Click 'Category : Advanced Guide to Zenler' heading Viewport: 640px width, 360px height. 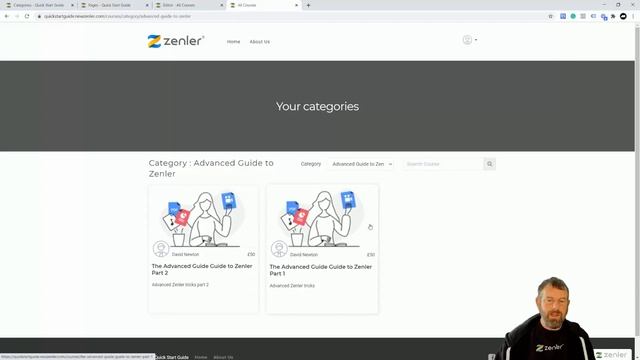(x=211, y=168)
